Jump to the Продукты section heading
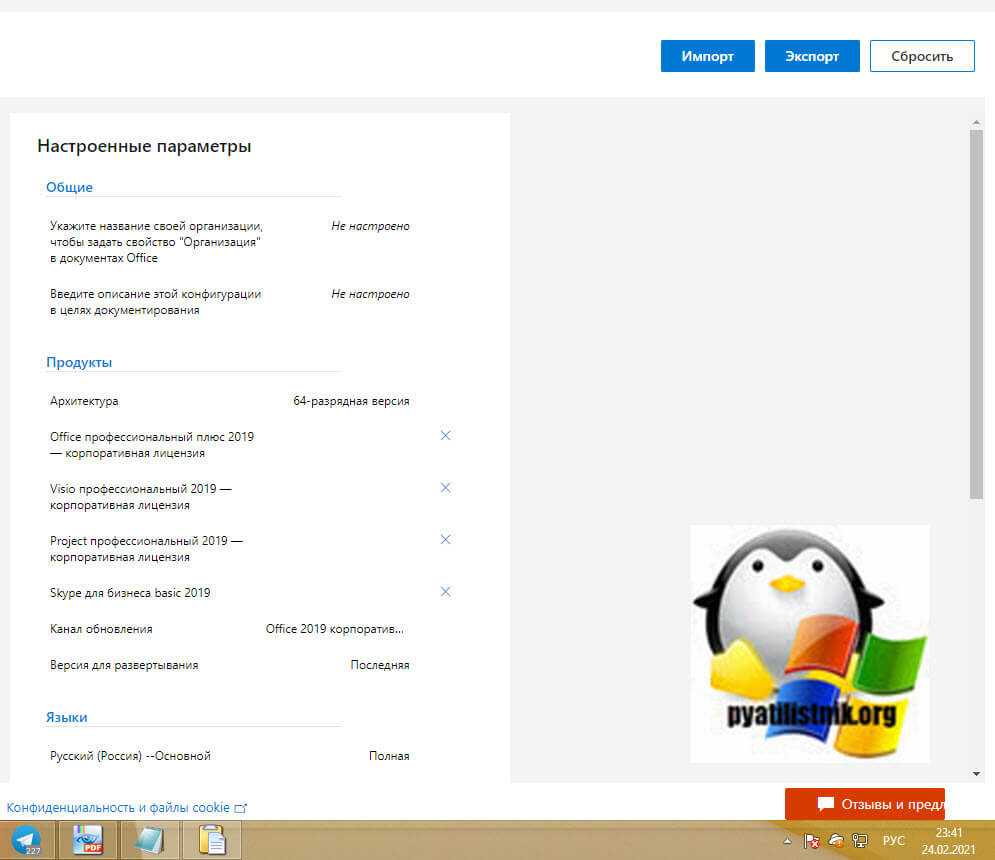Viewport: 995px width, 860px height. tap(79, 362)
